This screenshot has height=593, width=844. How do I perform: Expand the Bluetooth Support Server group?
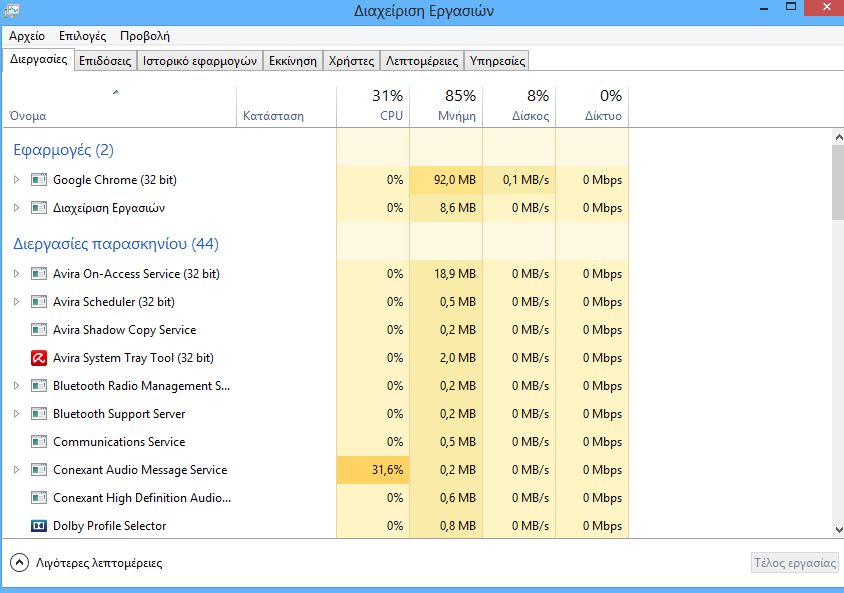click(17, 414)
